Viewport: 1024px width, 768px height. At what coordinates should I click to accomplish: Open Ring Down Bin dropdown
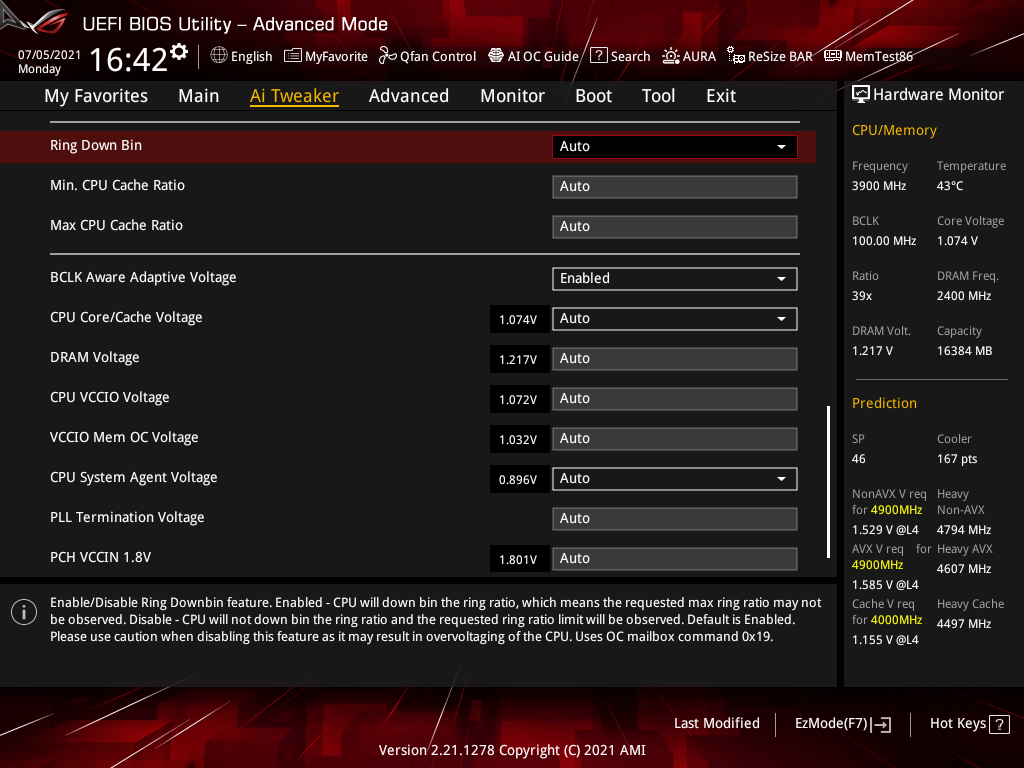click(675, 147)
